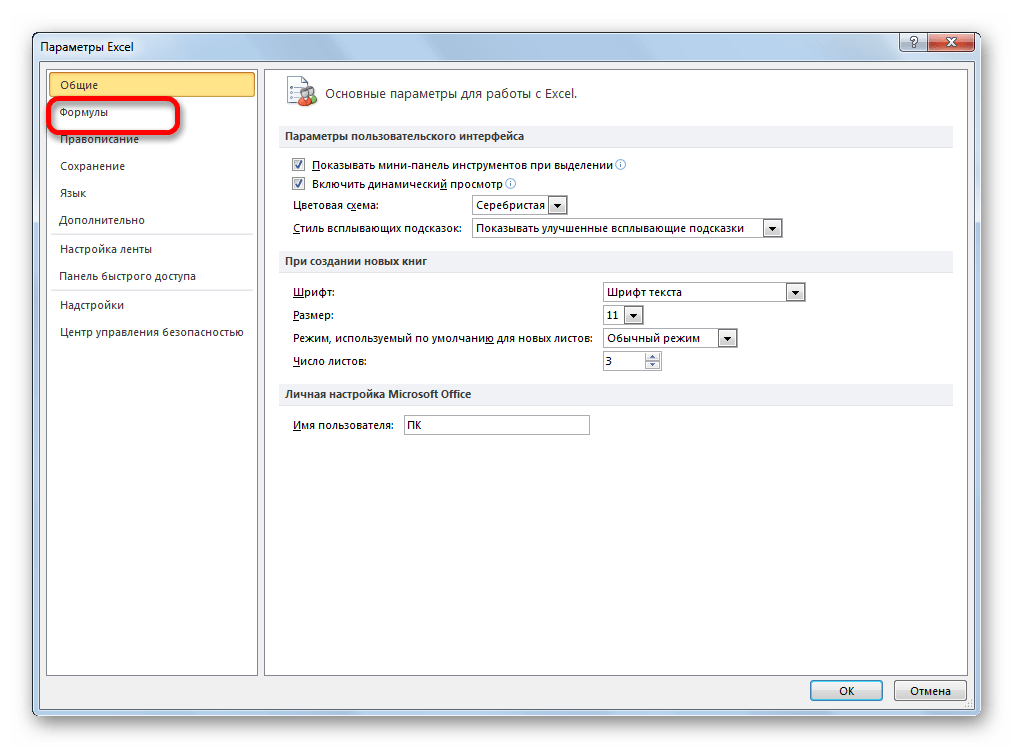
Task: Click info icon beside динамический просмотр
Action: point(511,184)
